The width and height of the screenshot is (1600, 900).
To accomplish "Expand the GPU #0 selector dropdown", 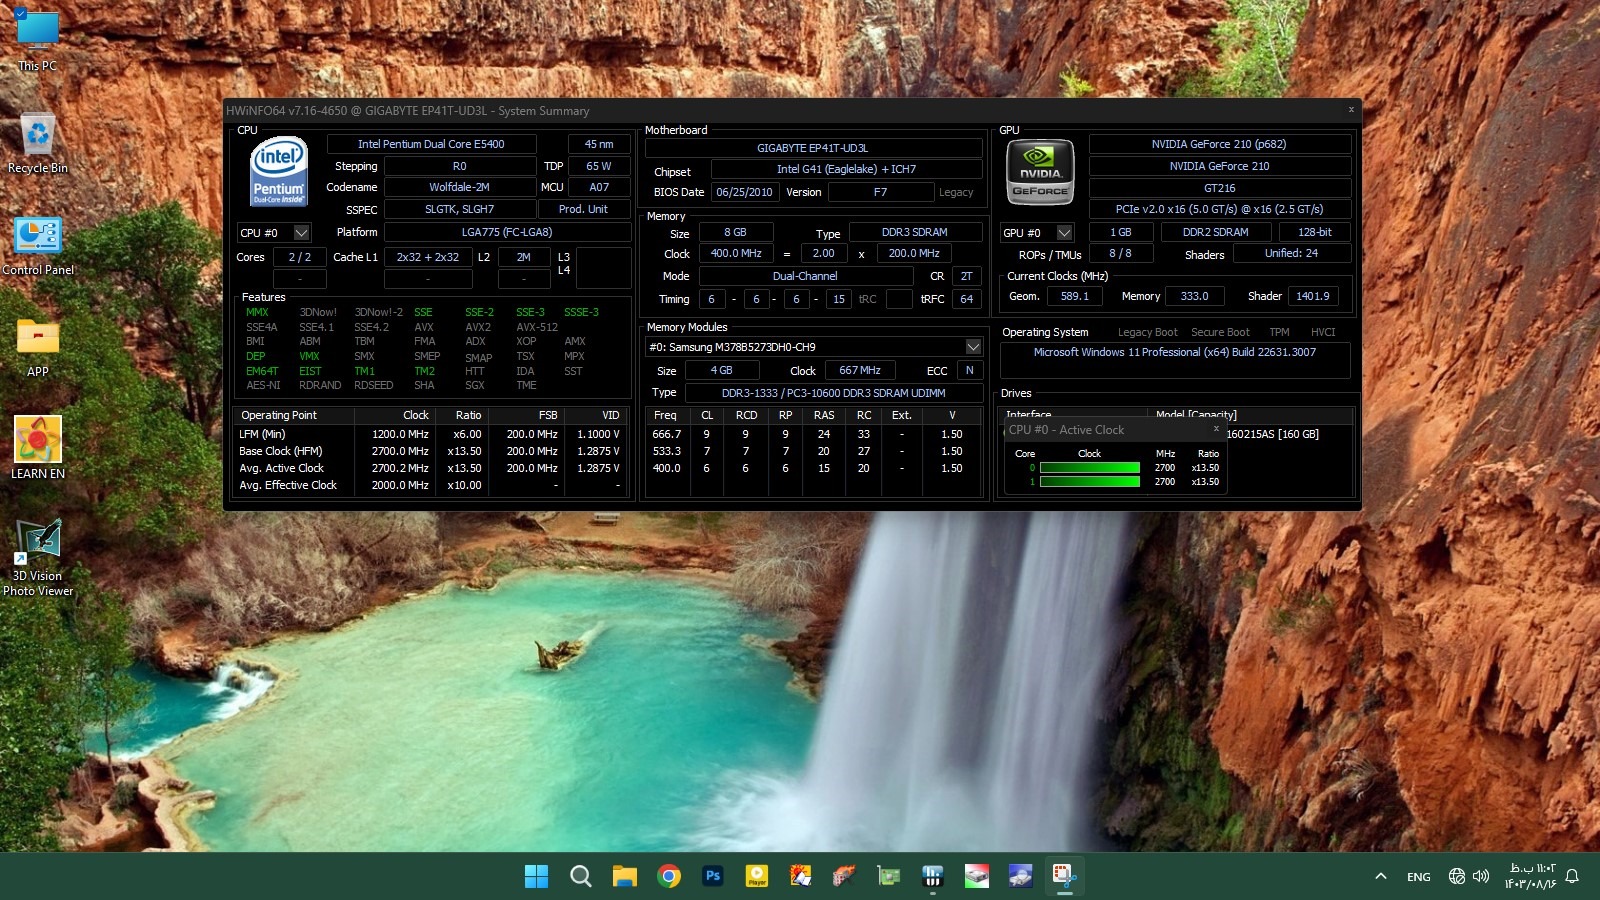I will point(1064,233).
